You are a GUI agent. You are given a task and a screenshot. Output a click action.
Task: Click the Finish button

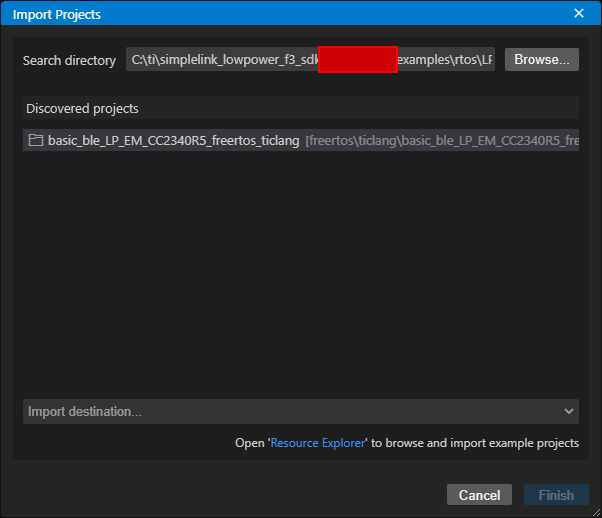pos(556,495)
